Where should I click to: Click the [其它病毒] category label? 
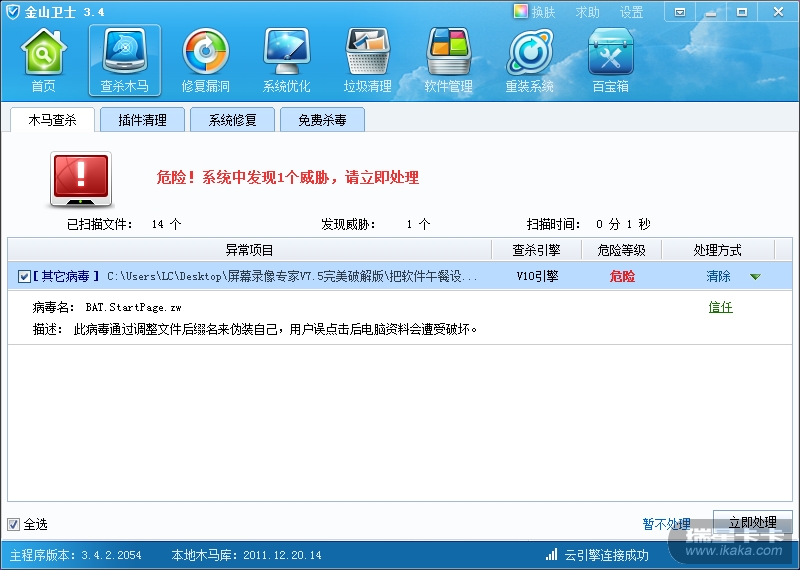66,277
